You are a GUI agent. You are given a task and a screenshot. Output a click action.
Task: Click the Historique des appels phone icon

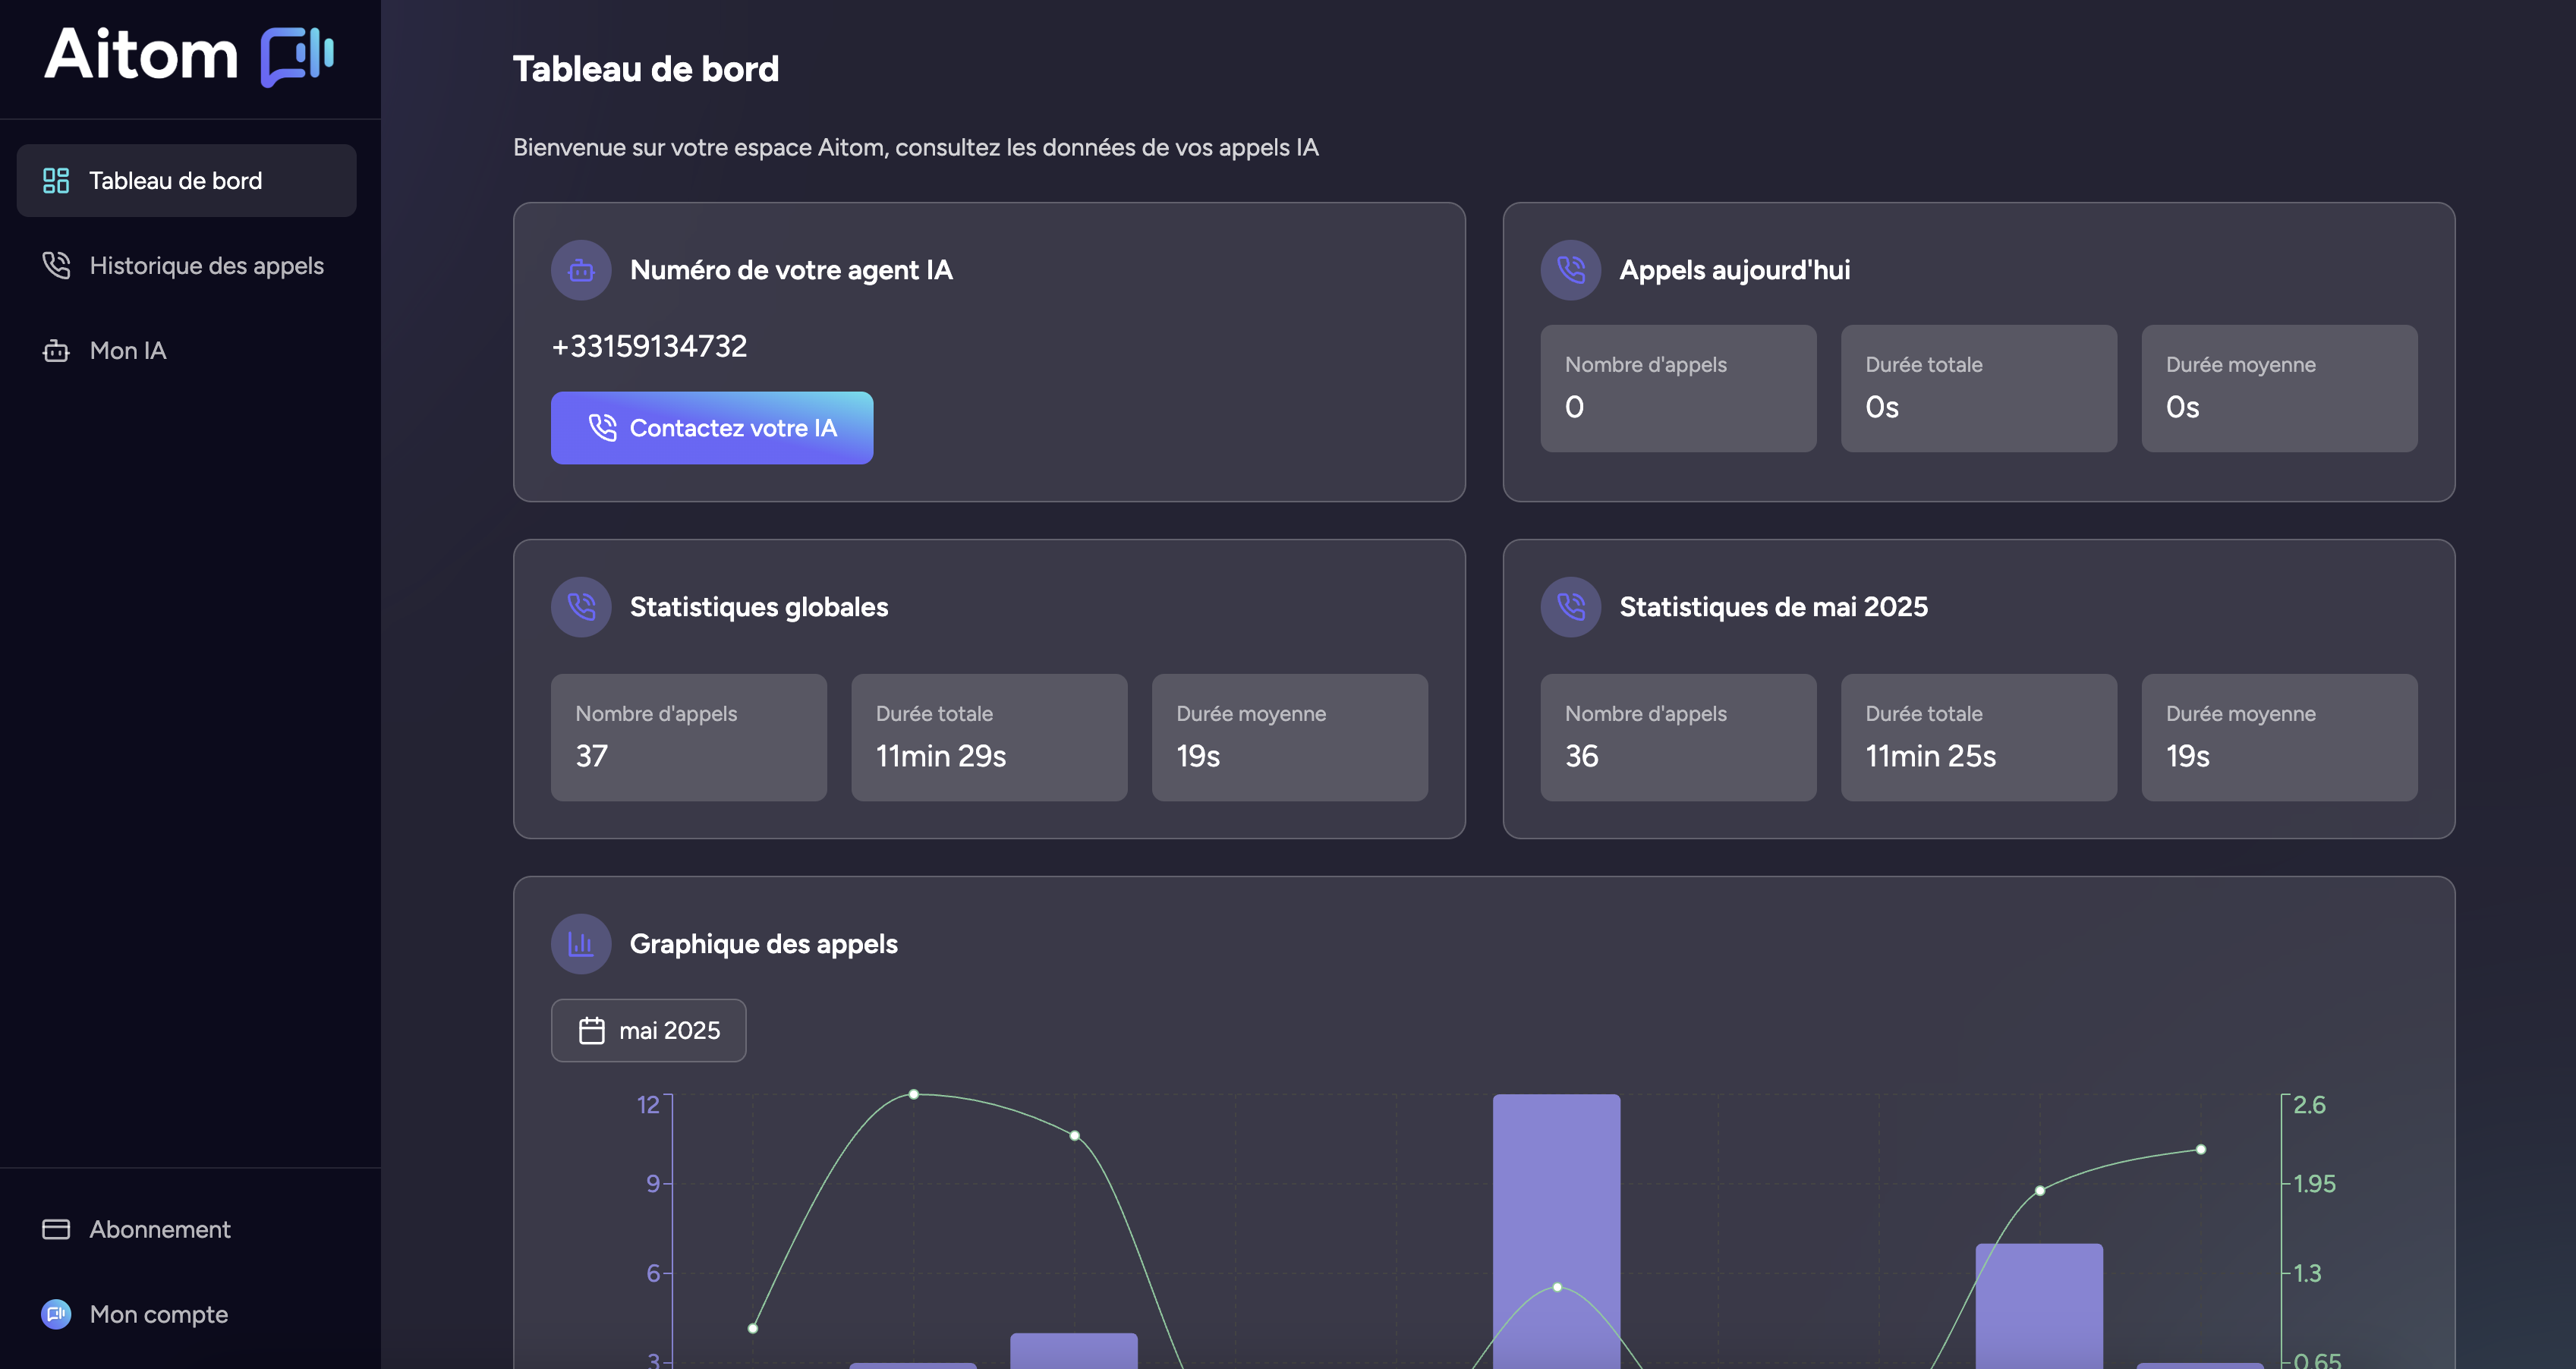click(x=56, y=266)
